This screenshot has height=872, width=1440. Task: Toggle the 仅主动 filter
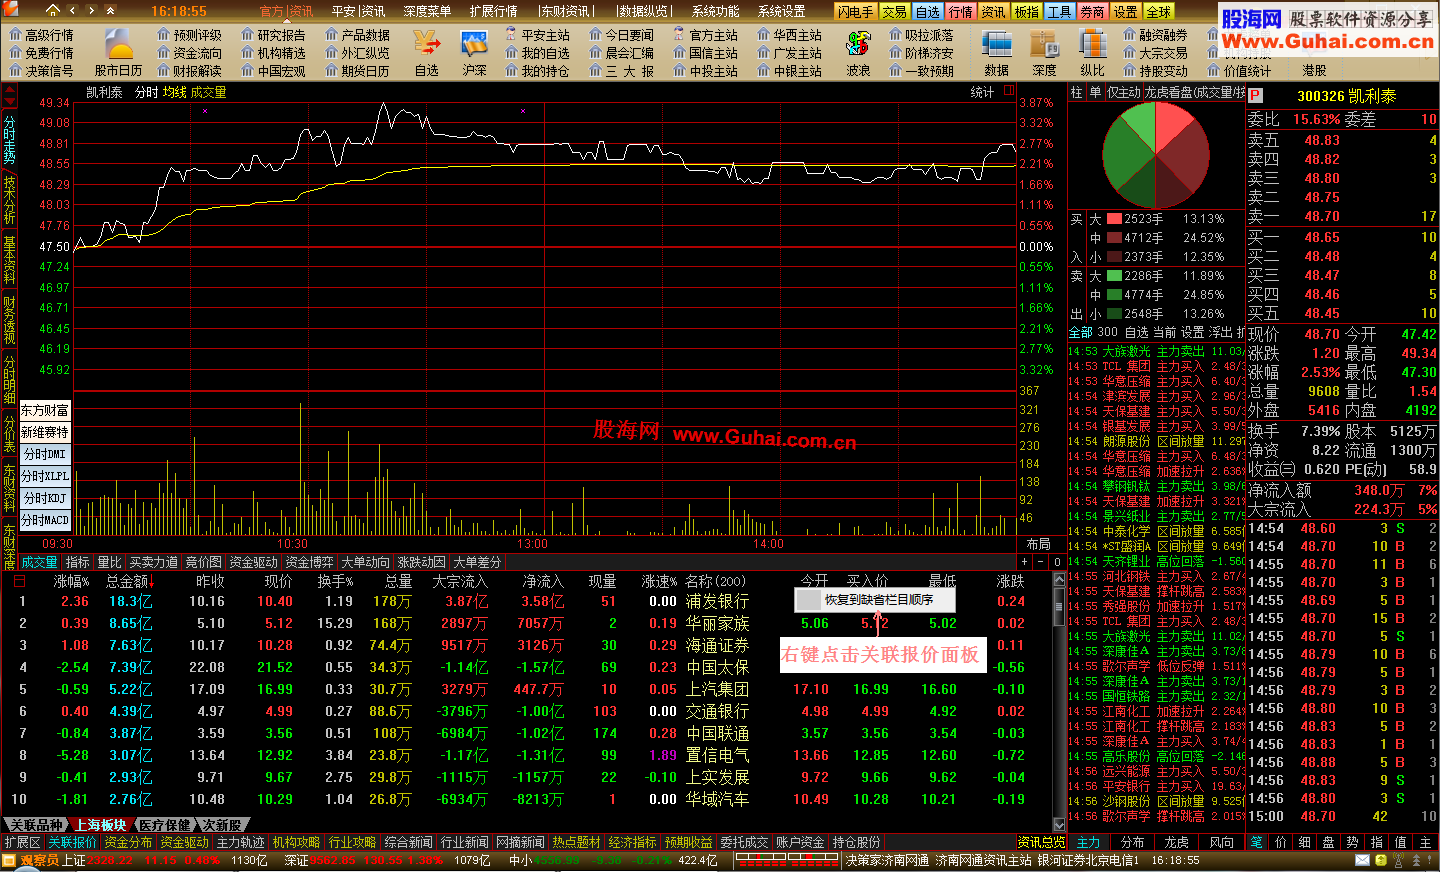[x=1124, y=92]
